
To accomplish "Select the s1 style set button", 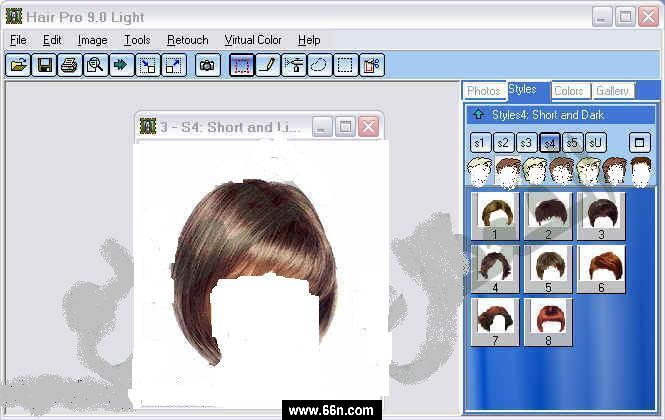I will click(x=481, y=143).
